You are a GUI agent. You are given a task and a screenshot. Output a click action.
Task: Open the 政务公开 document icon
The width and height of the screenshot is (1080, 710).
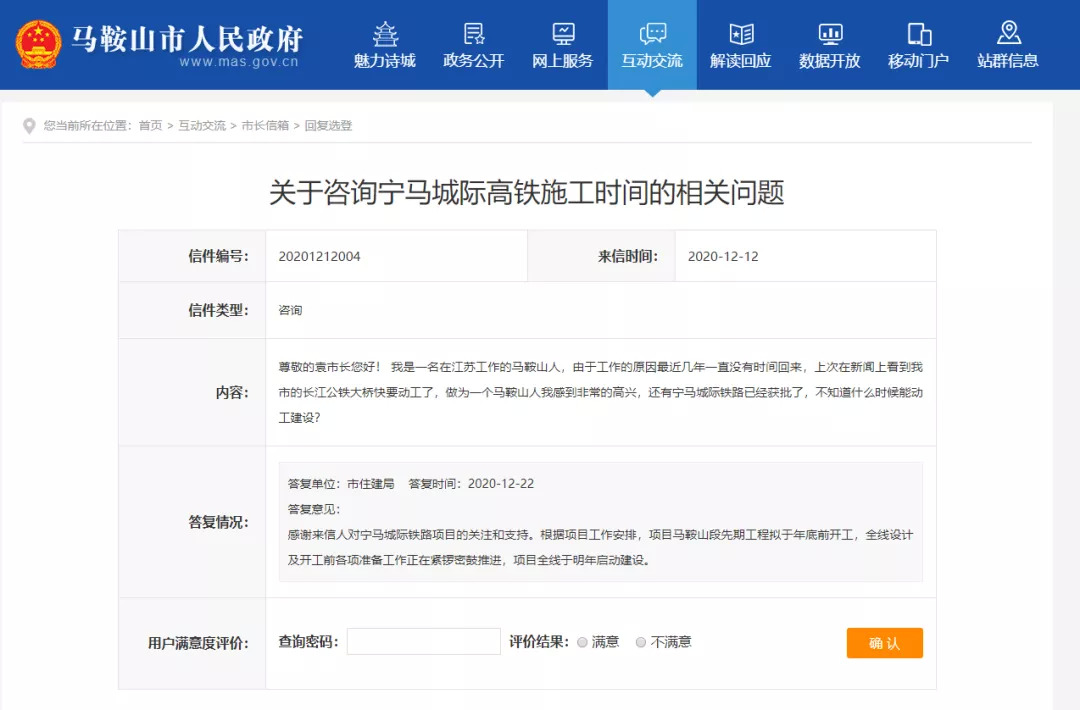[x=474, y=34]
